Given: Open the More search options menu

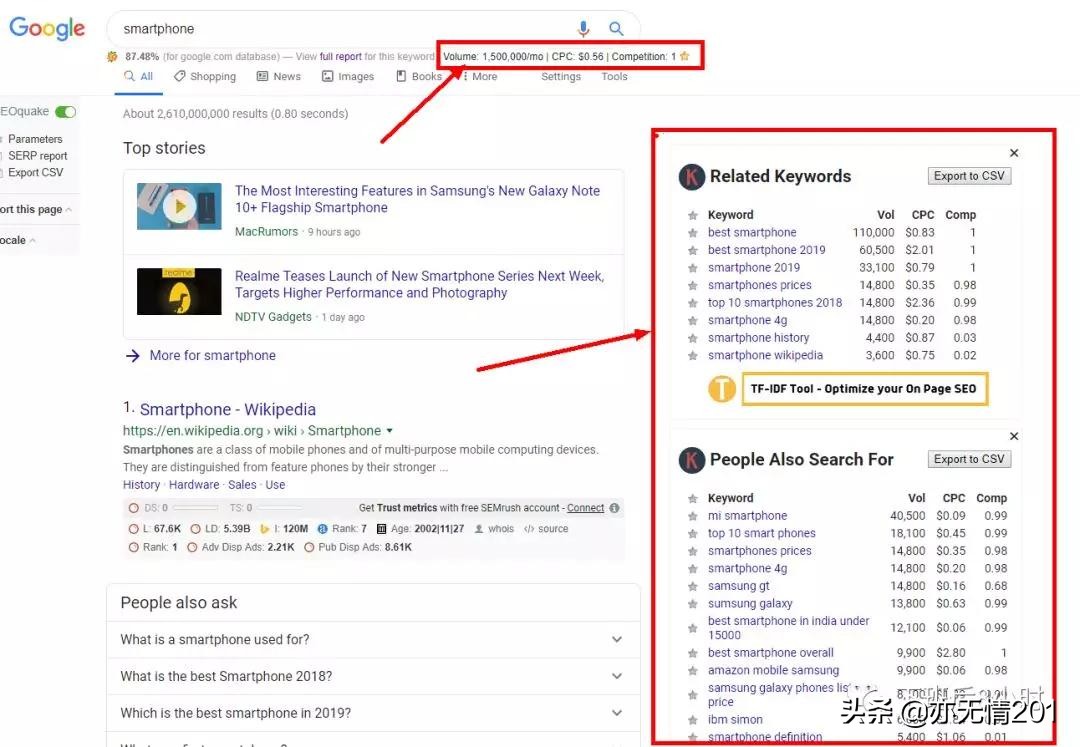Looking at the screenshot, I should 480,76.
